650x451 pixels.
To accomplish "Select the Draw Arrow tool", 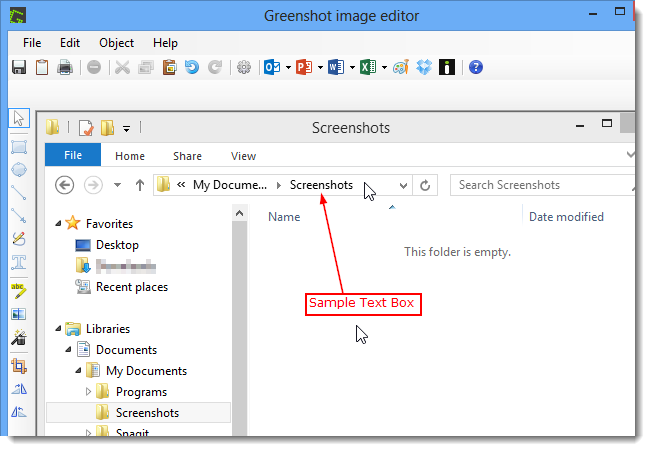I will coord(19,216).
